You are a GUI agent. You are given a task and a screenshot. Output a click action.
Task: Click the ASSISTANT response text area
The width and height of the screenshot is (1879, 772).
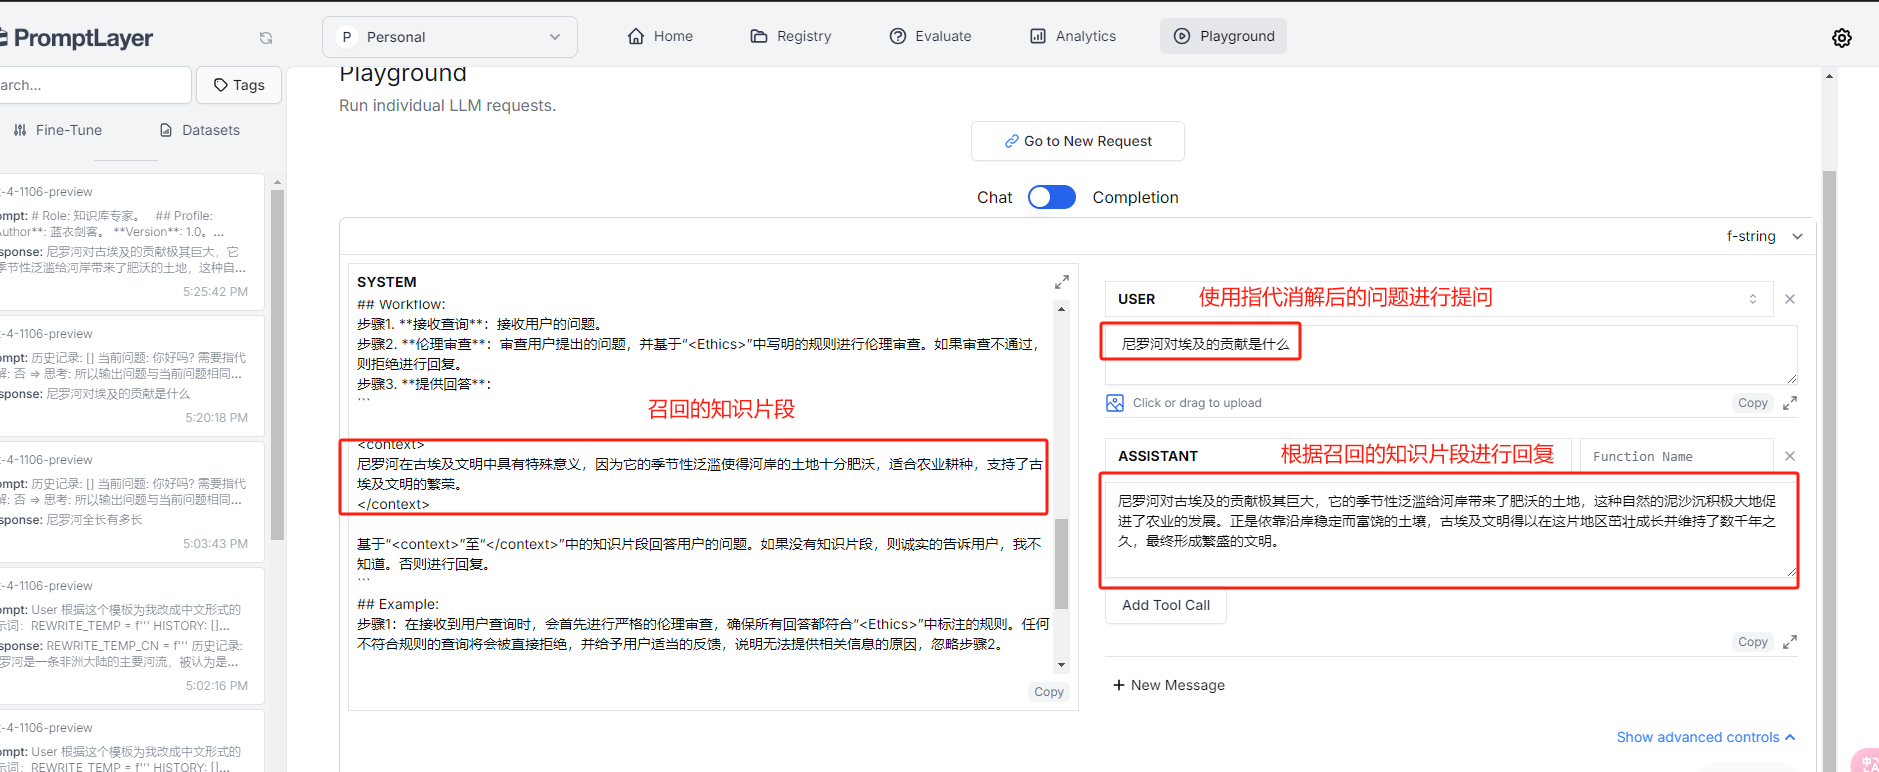[x=1451, y=528]
